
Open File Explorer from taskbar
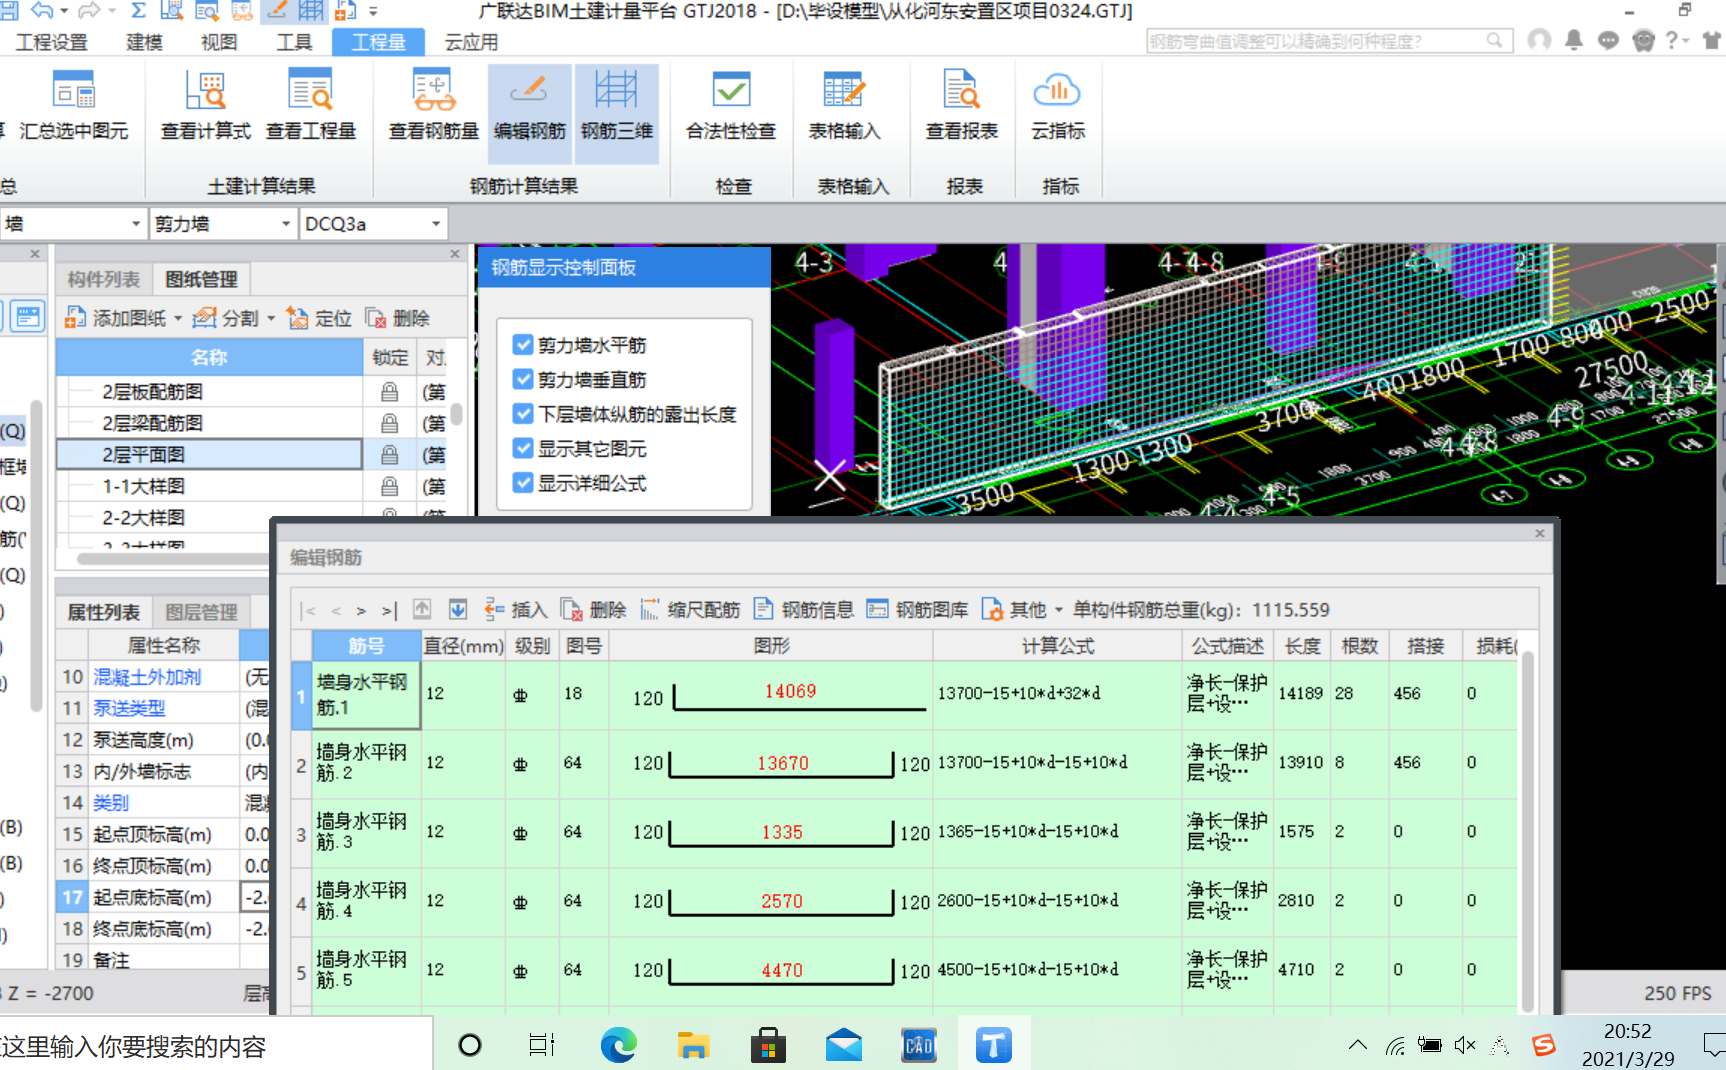(x=693, y=1046)
